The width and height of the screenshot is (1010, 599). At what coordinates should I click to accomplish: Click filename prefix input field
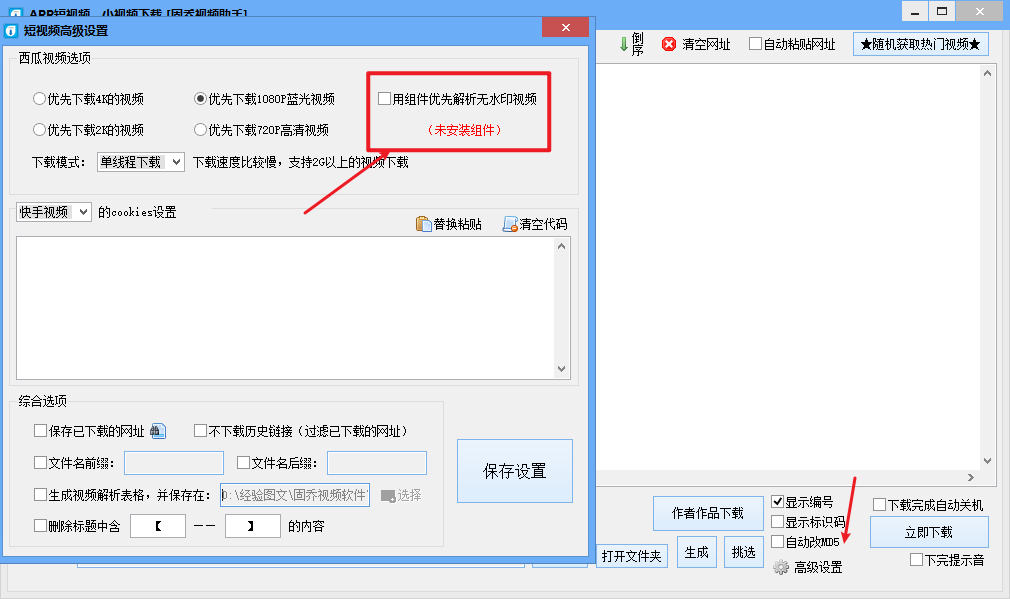(x=174, y=463)
